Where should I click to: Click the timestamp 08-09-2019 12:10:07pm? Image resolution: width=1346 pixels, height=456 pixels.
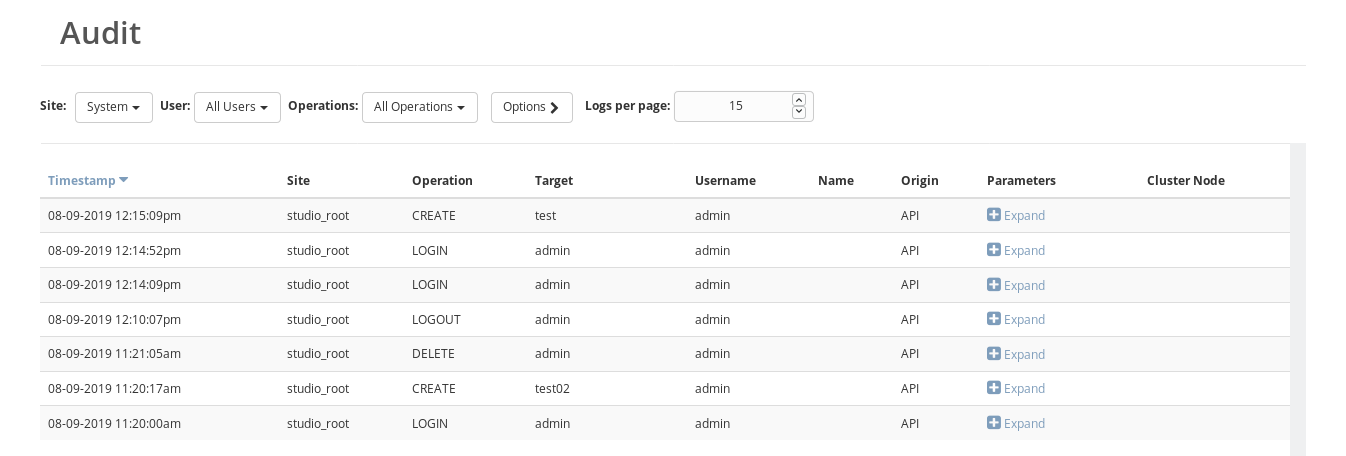pyautogui.click(x=114, y=320)
